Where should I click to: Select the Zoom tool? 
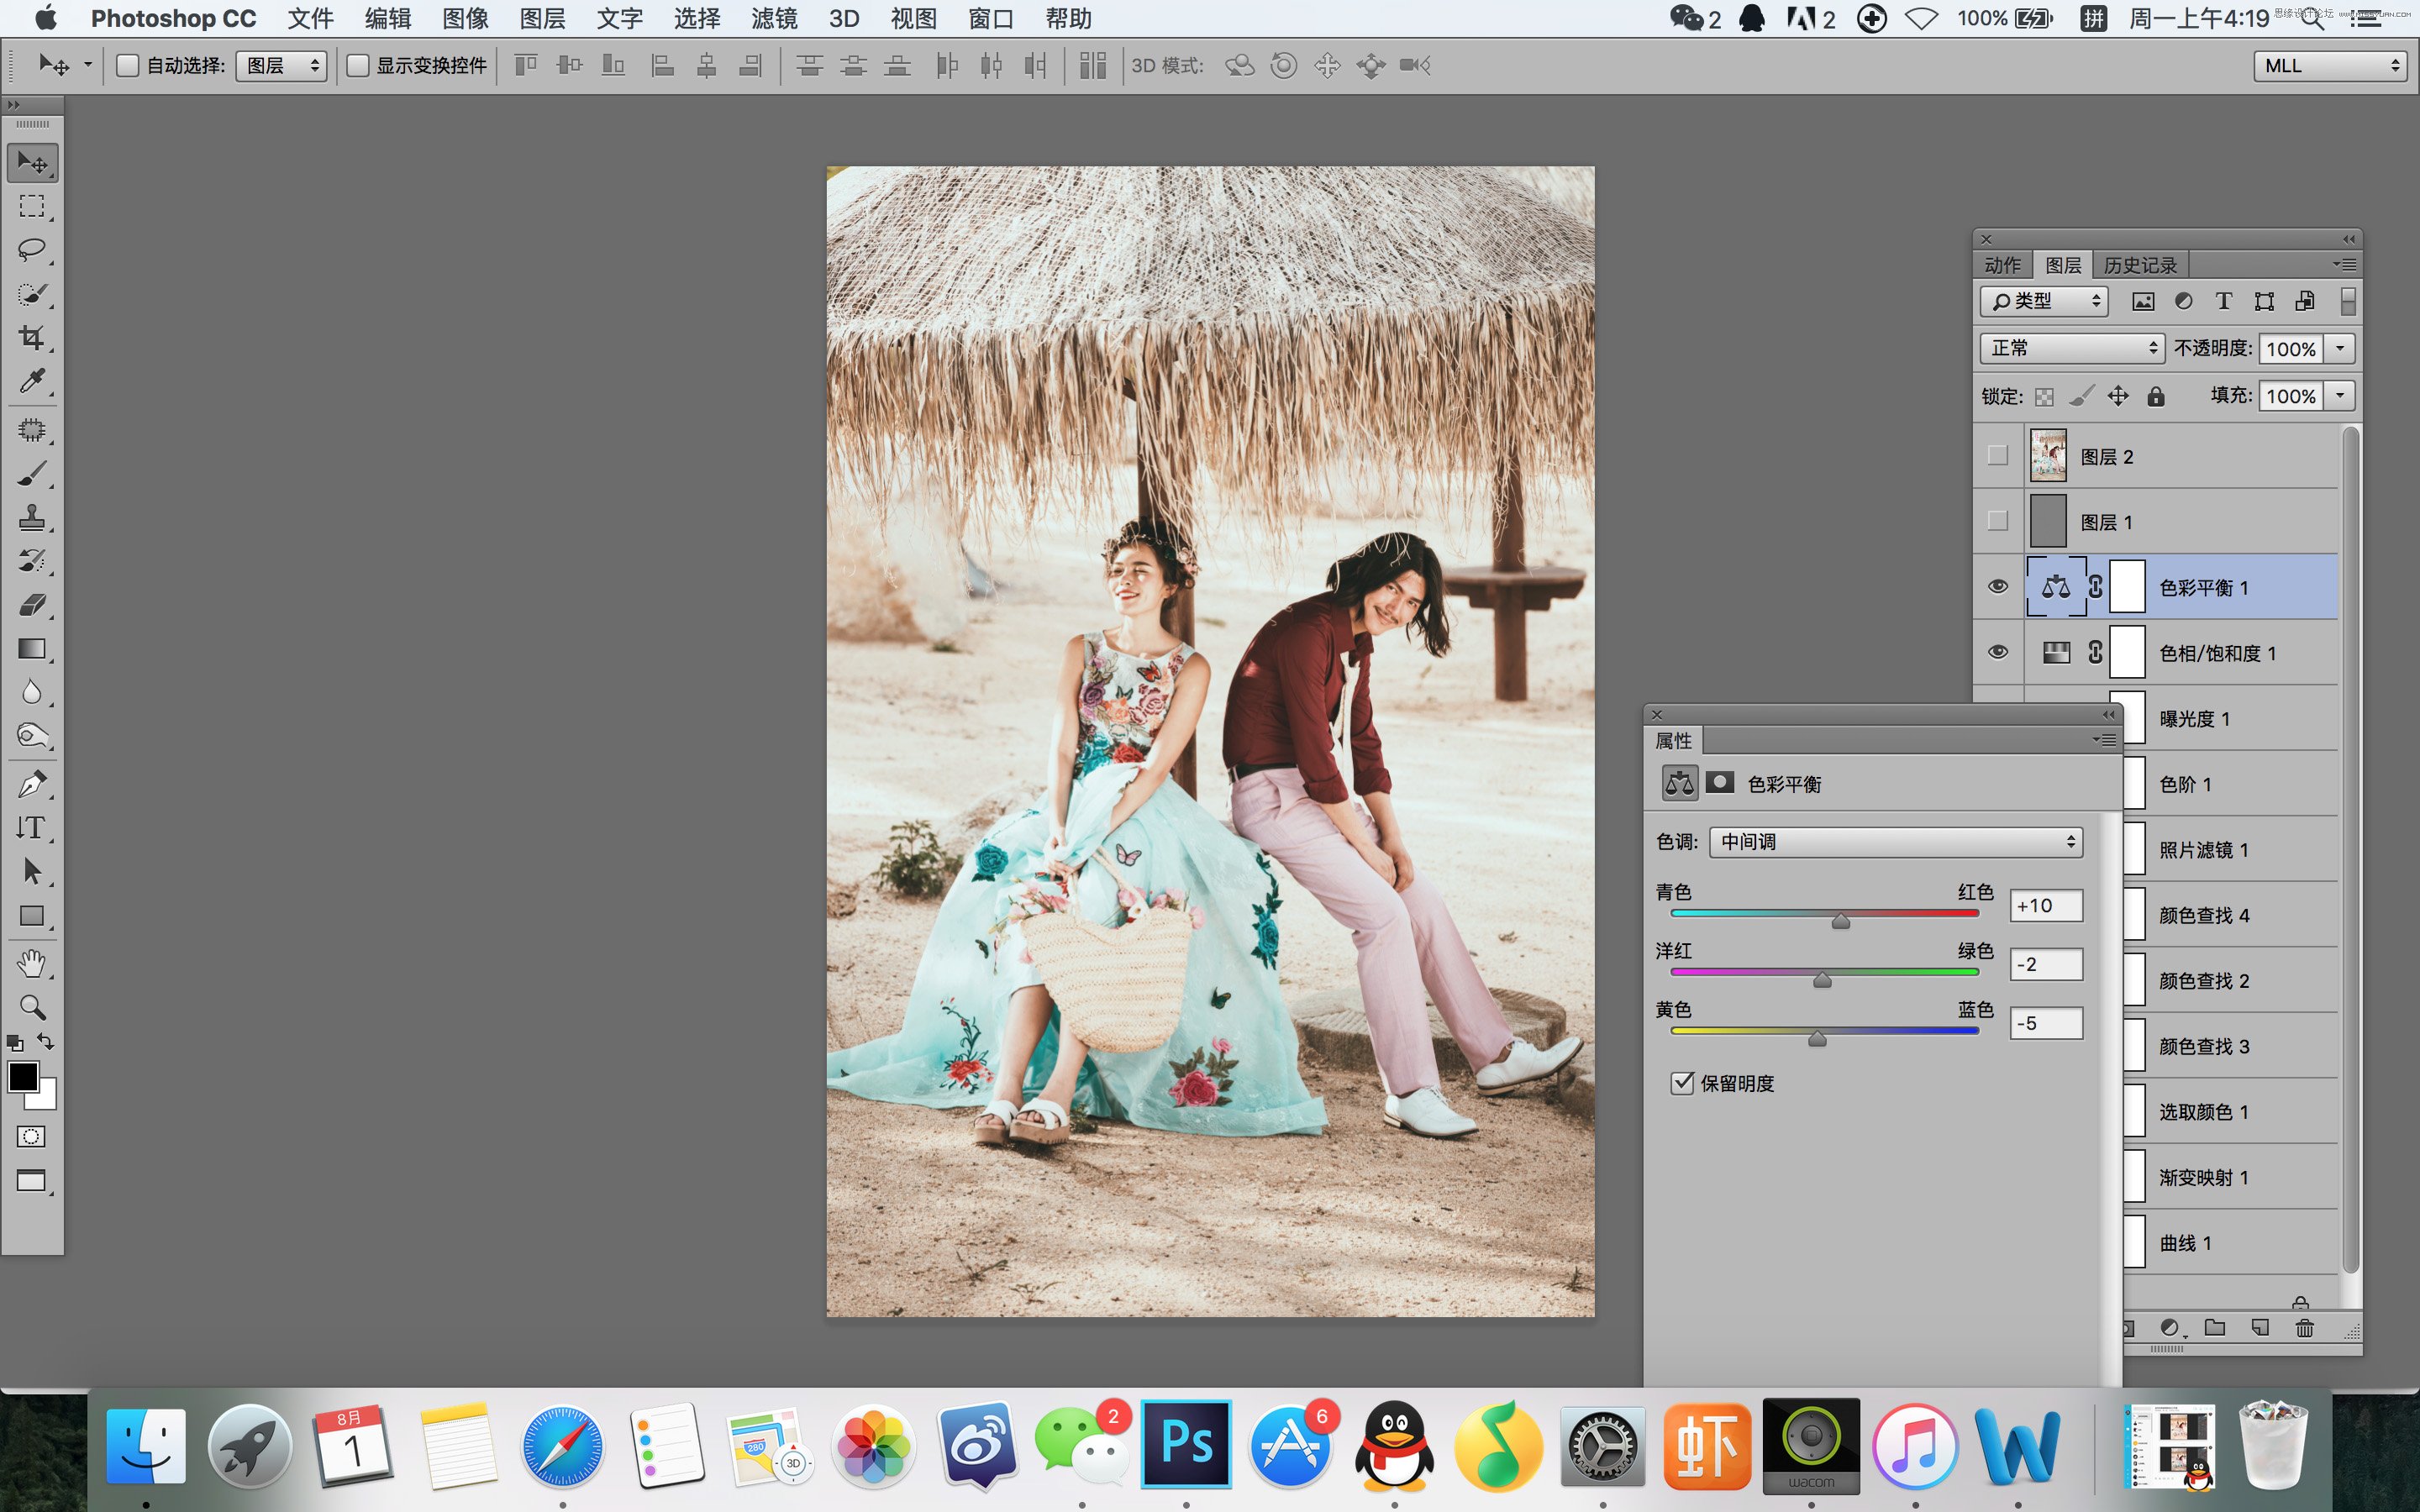[32, 1007]
